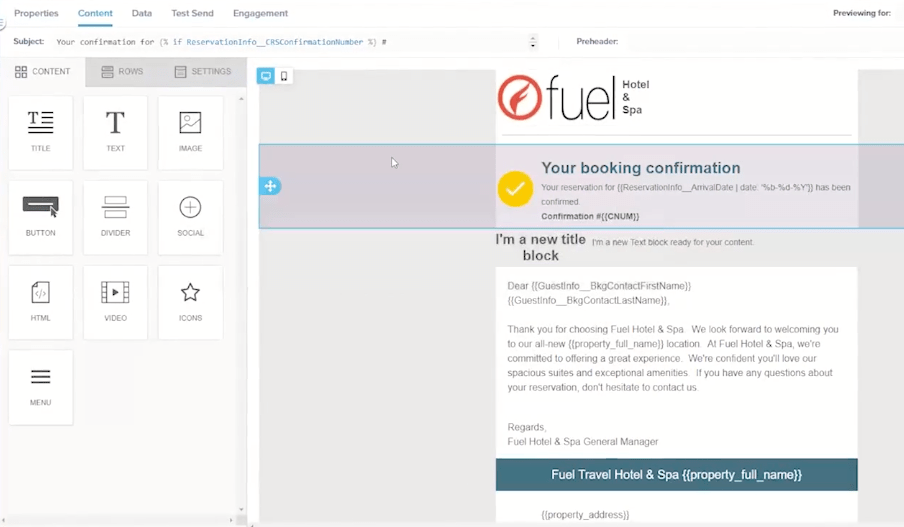The width and height of the screenshot is (904, 527).
Task: Click the 'I'm a new Text block' placeholder
Action: point(672,242)
